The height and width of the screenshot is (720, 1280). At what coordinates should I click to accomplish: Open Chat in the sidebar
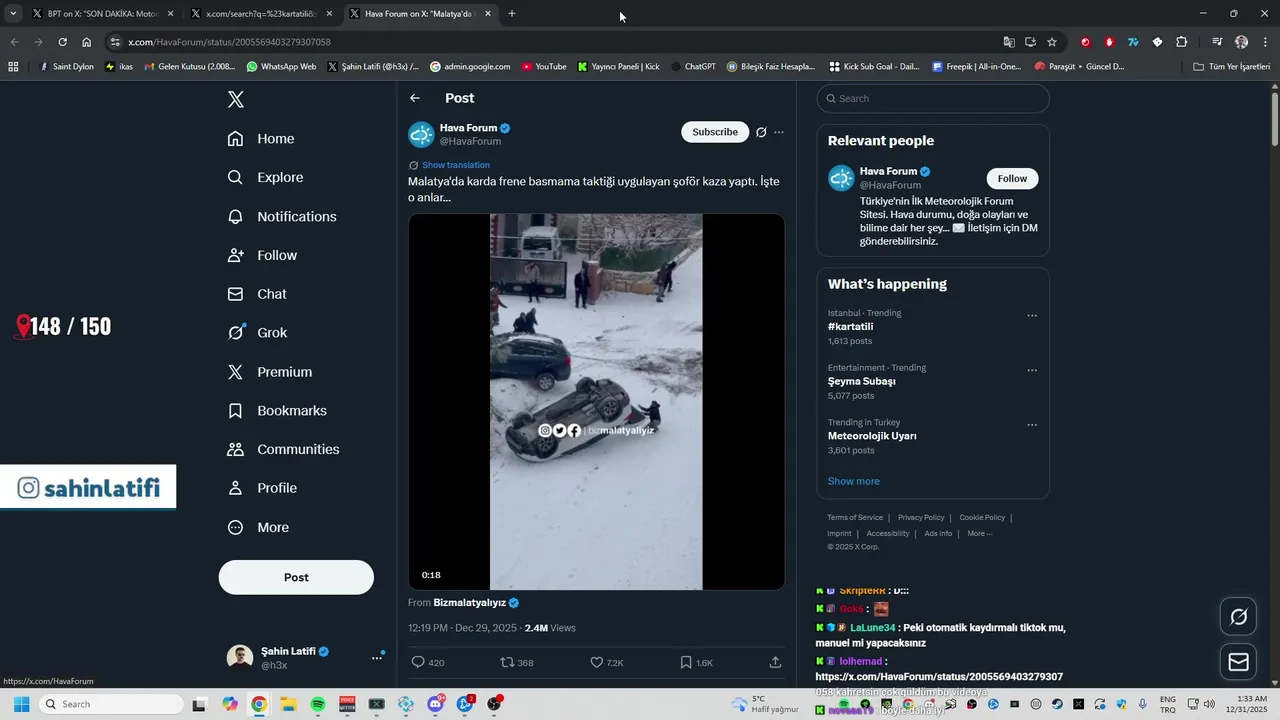[x=257, y=294]
